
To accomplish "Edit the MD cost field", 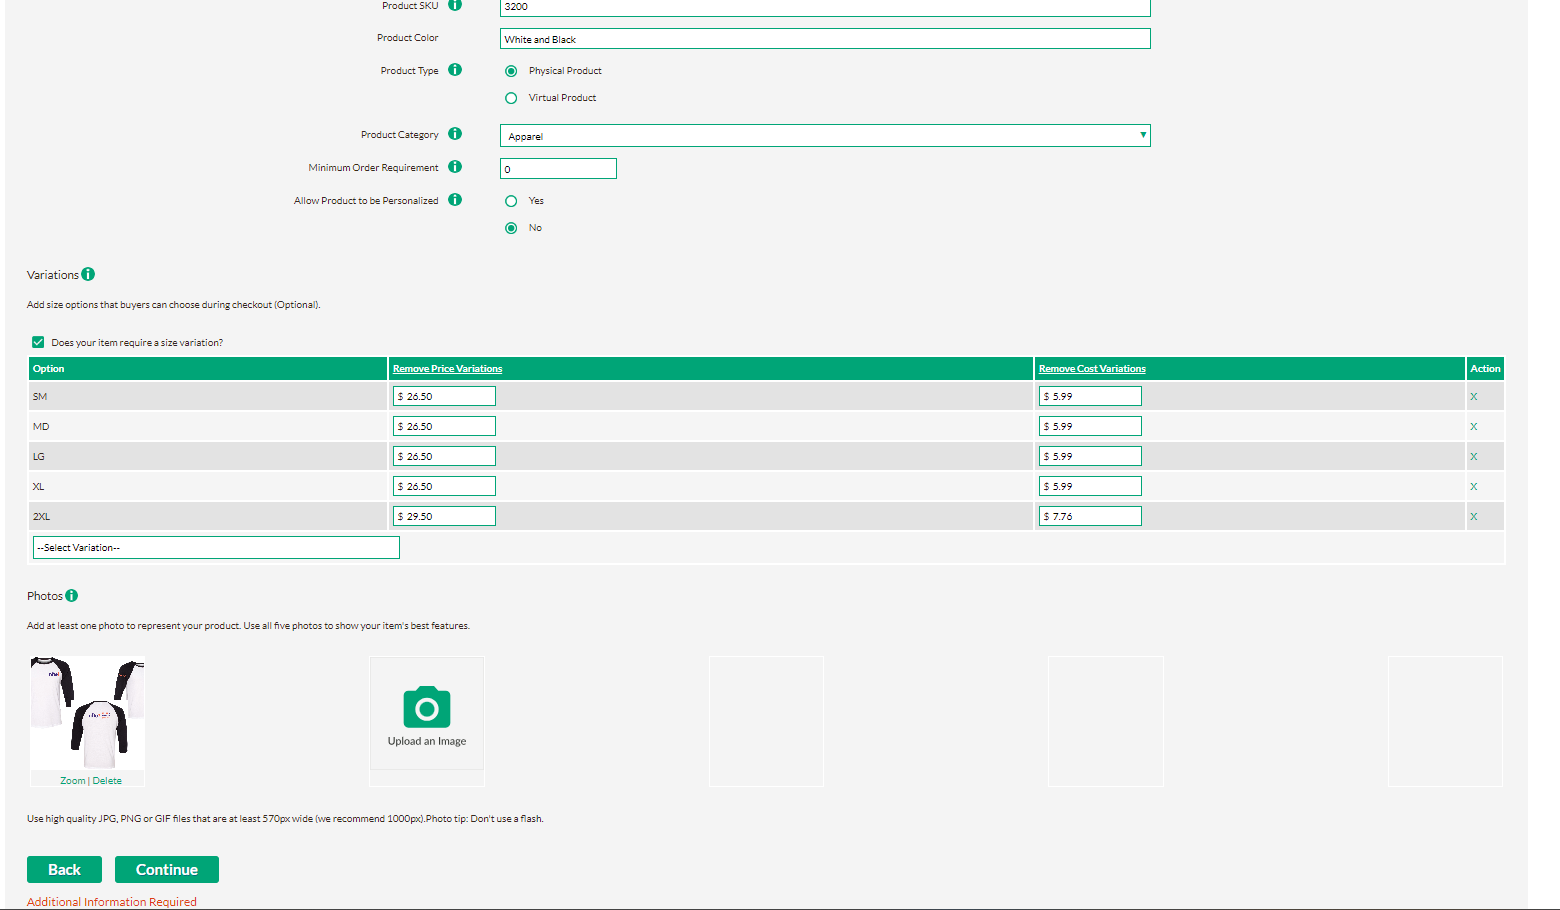I will click(x=1090, y=426).
